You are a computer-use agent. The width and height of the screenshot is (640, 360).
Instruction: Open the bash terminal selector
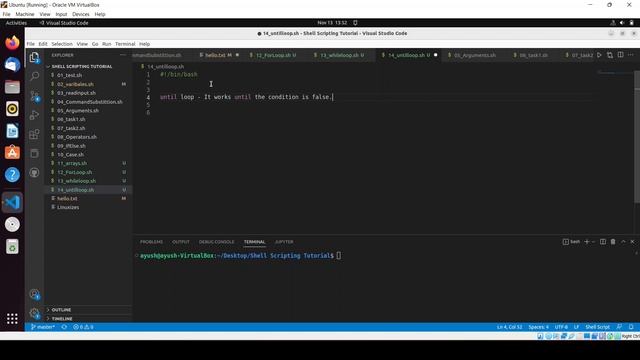pyautogui.click(x=571, y=242)
